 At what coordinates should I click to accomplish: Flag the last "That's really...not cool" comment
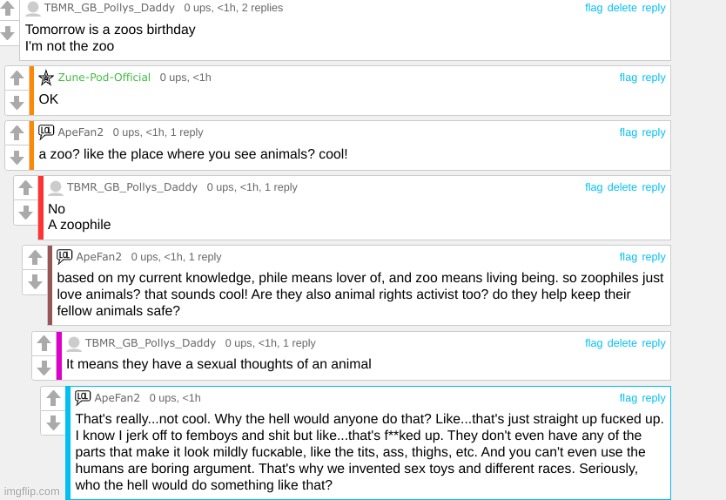(x=628, y=398)
